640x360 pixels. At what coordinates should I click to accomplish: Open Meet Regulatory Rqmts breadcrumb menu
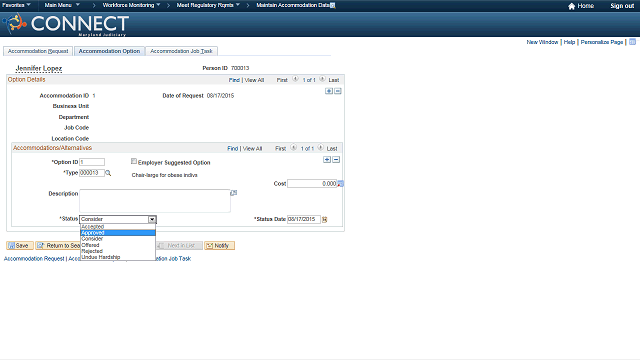coord(208,5)
